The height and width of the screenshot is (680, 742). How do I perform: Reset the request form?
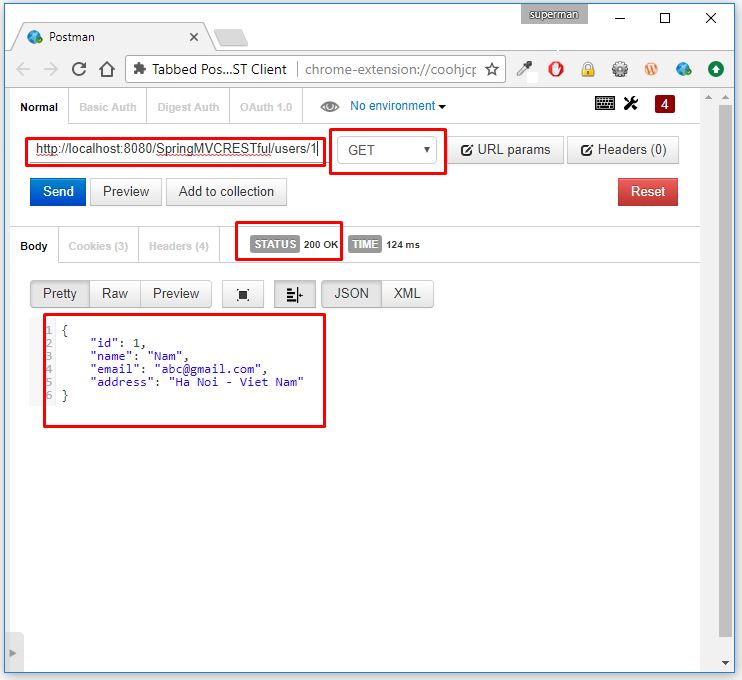(x=647, y=192)
